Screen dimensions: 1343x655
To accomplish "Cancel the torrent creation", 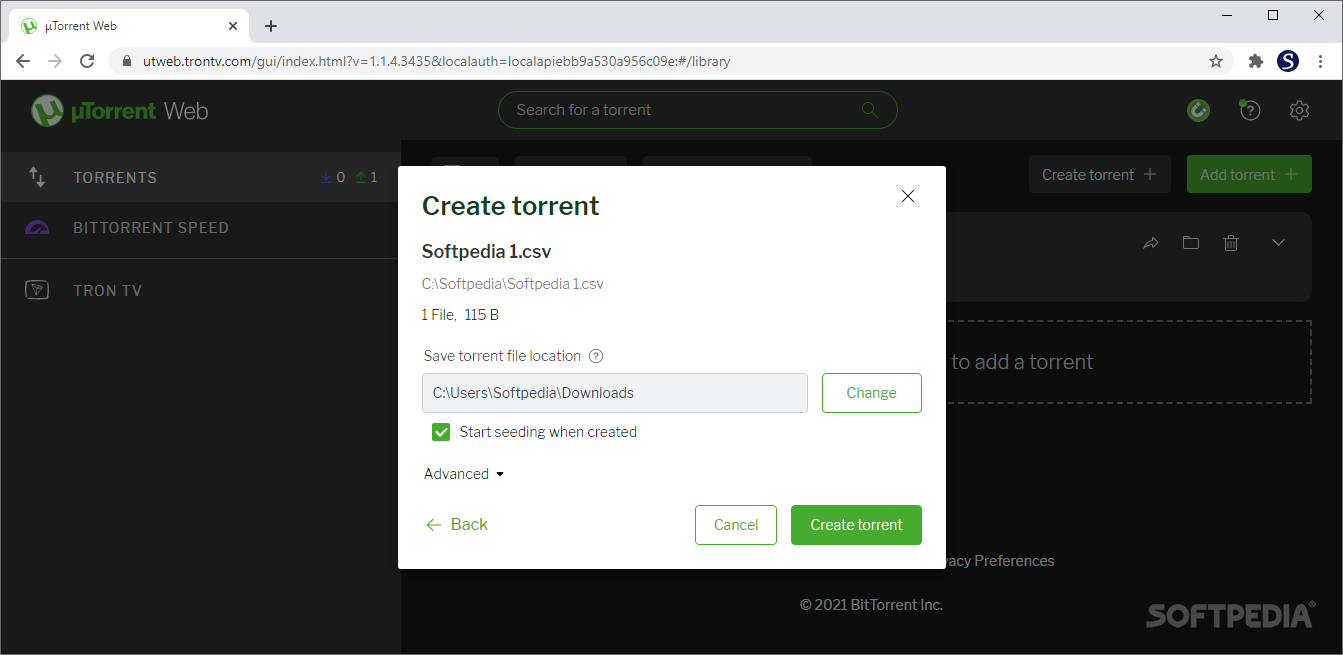I will click(736, 525).
